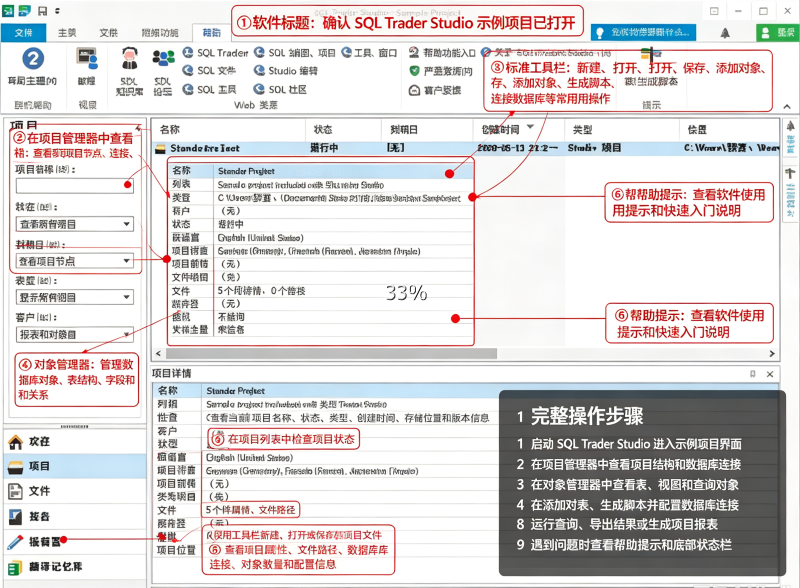Click the customer feedback icon in ribbon
The width and height of the screenshot is (800, 588).
click(x=414, y=90)
